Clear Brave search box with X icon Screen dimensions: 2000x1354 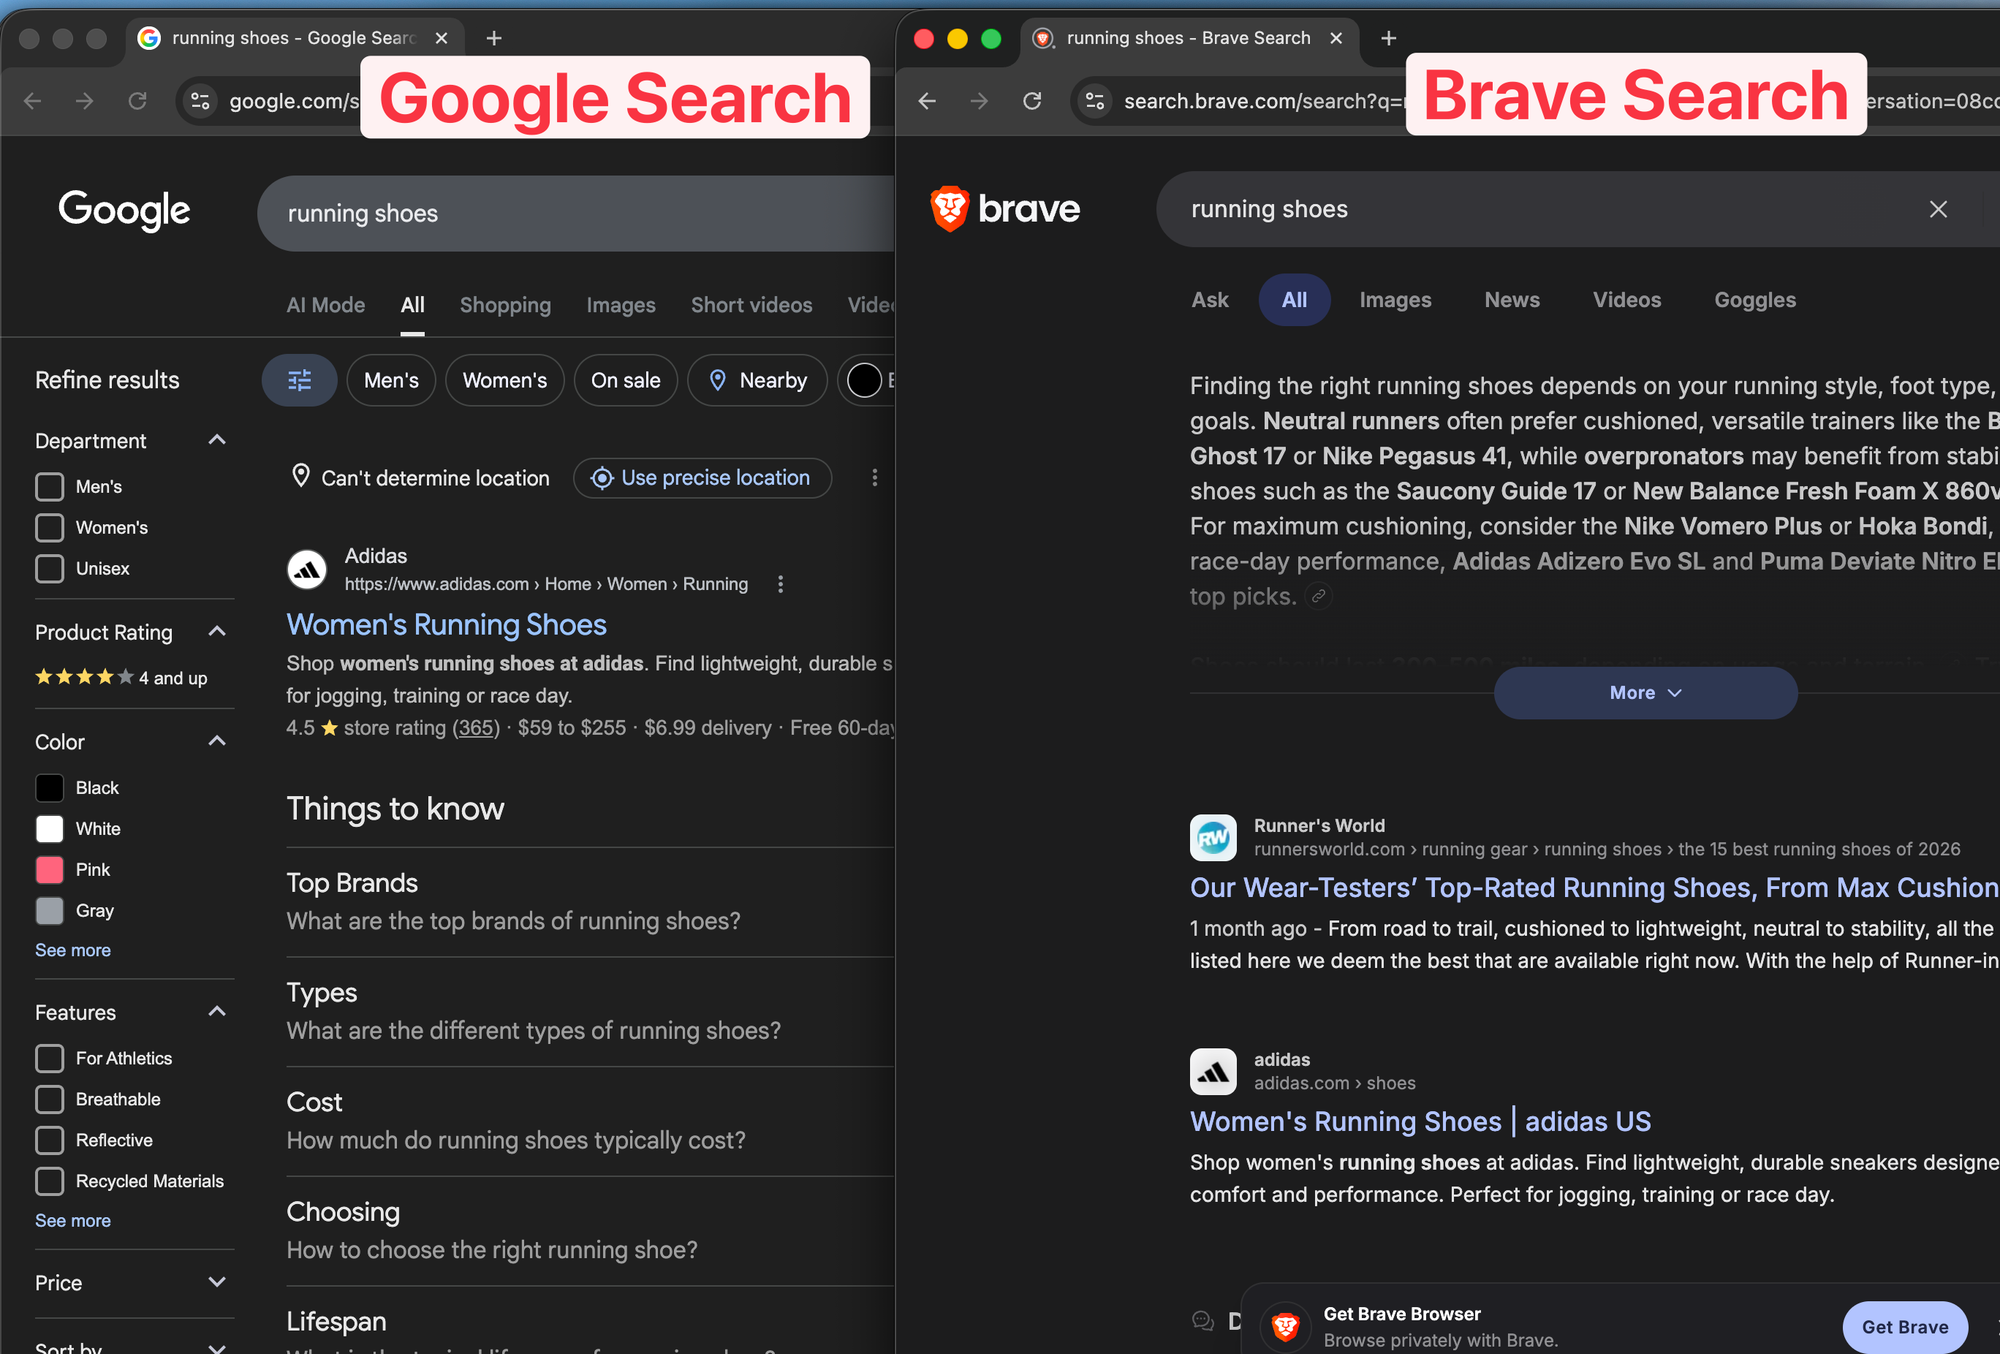pos(1937,209)
